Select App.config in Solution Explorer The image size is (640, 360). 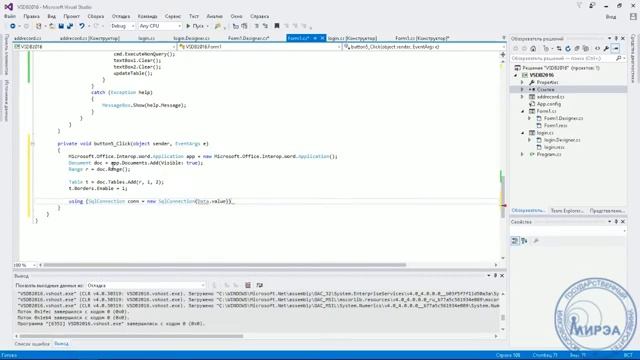pos(549,104)
